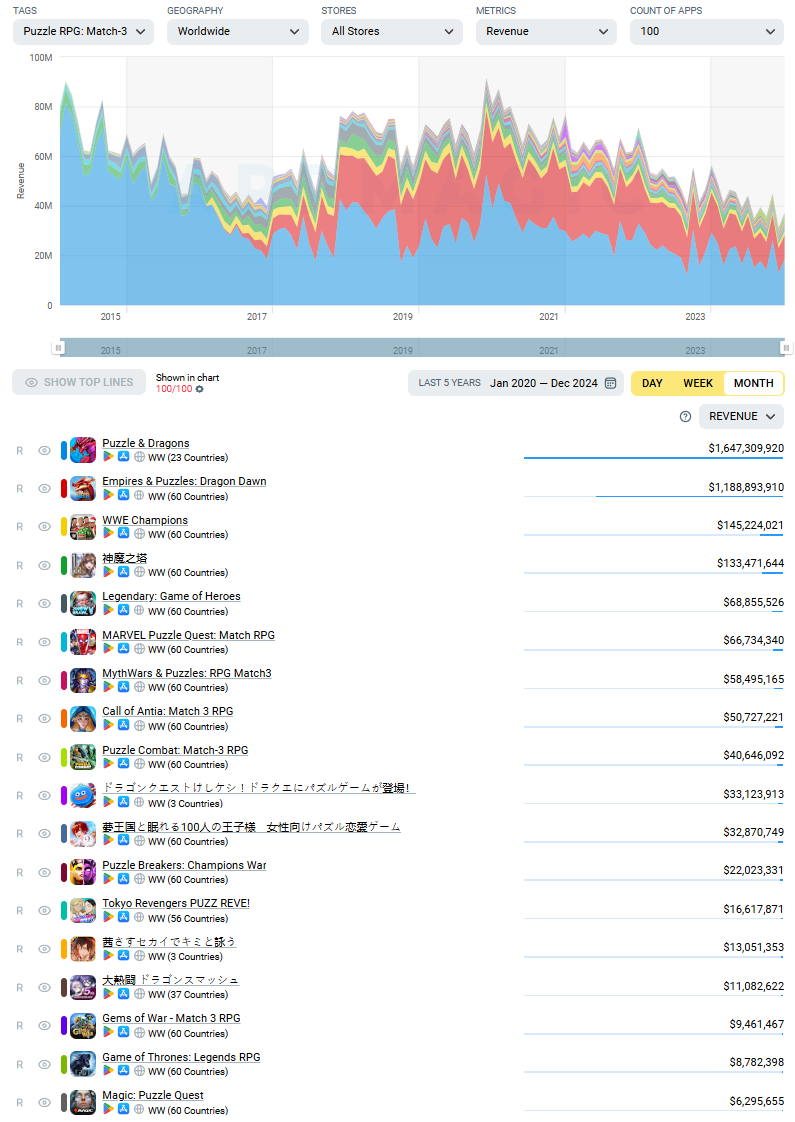Open the Puzzle Combat app icon

(x=82, y=757)
